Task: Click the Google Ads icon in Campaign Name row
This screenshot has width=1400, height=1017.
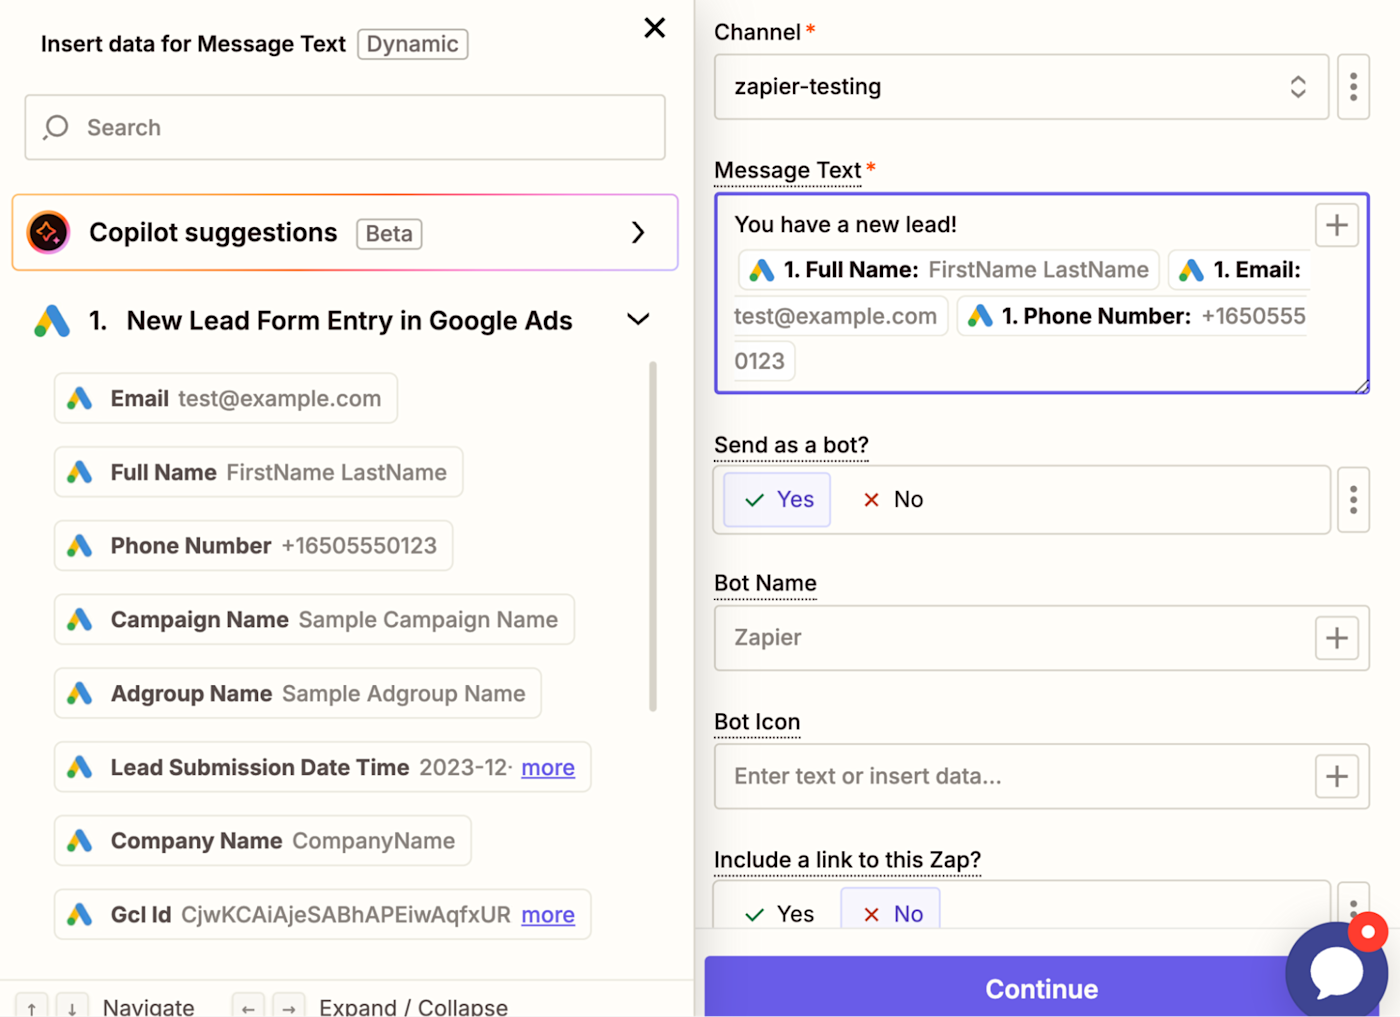Action: click(x=80, y=620)
